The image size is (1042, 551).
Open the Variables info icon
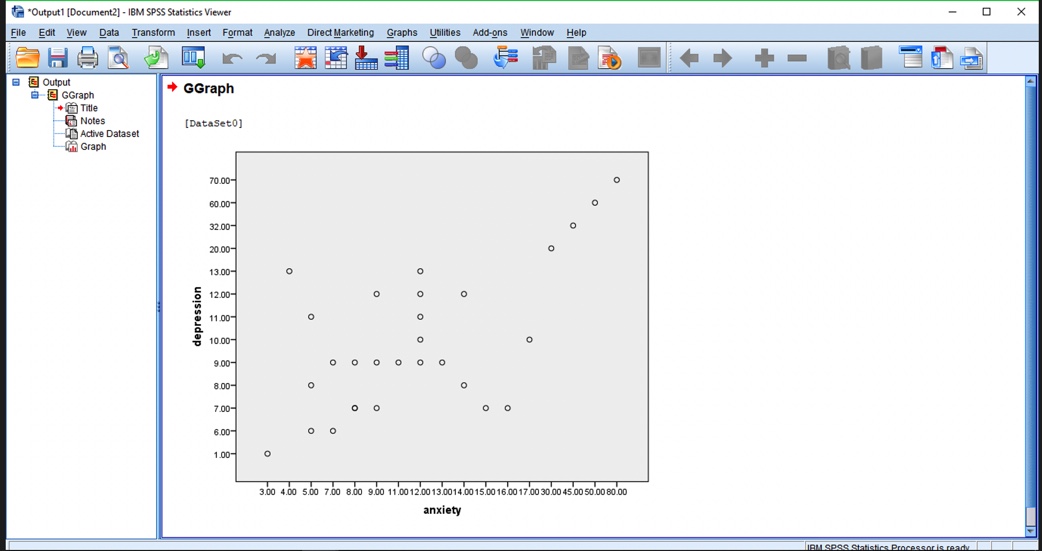pyautogui.click(x=397, y=58)
